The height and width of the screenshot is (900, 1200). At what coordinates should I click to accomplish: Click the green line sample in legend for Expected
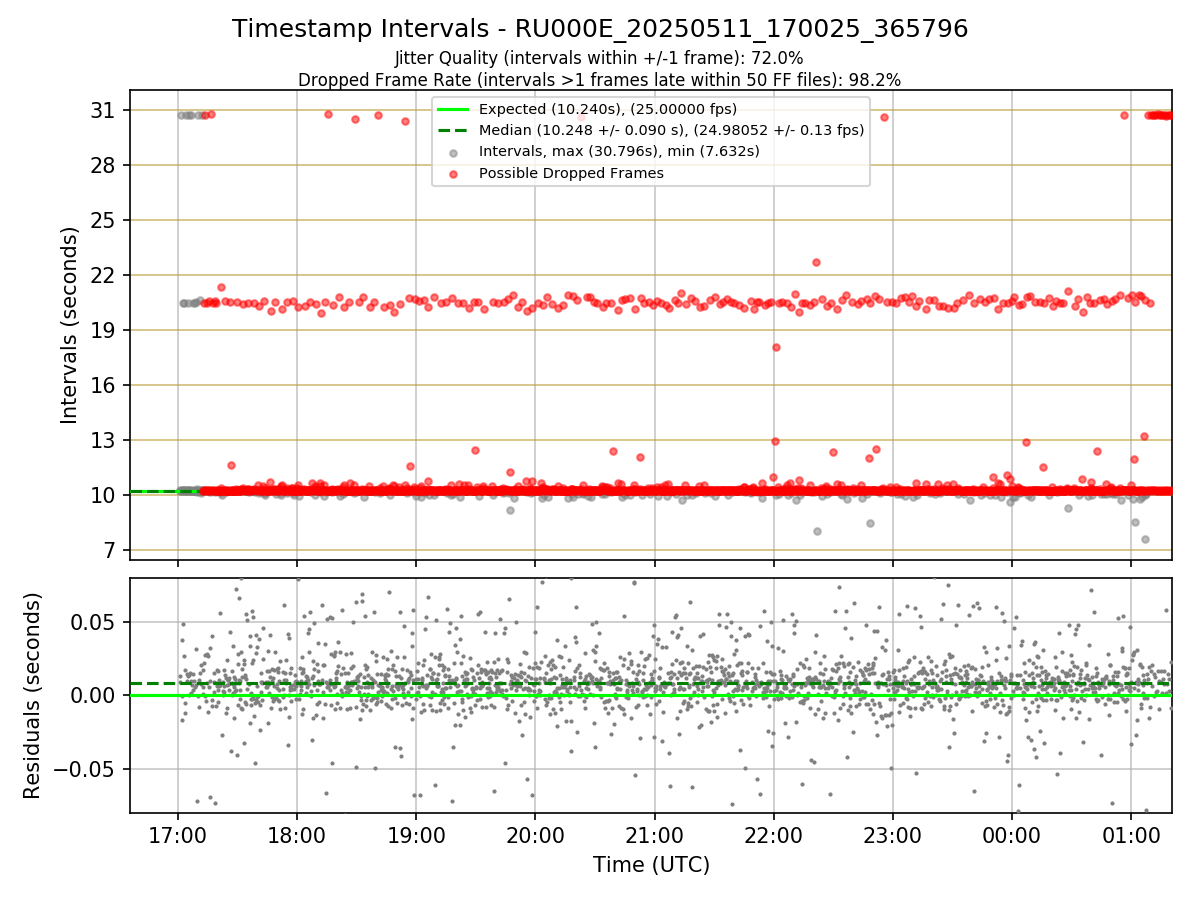453,109
